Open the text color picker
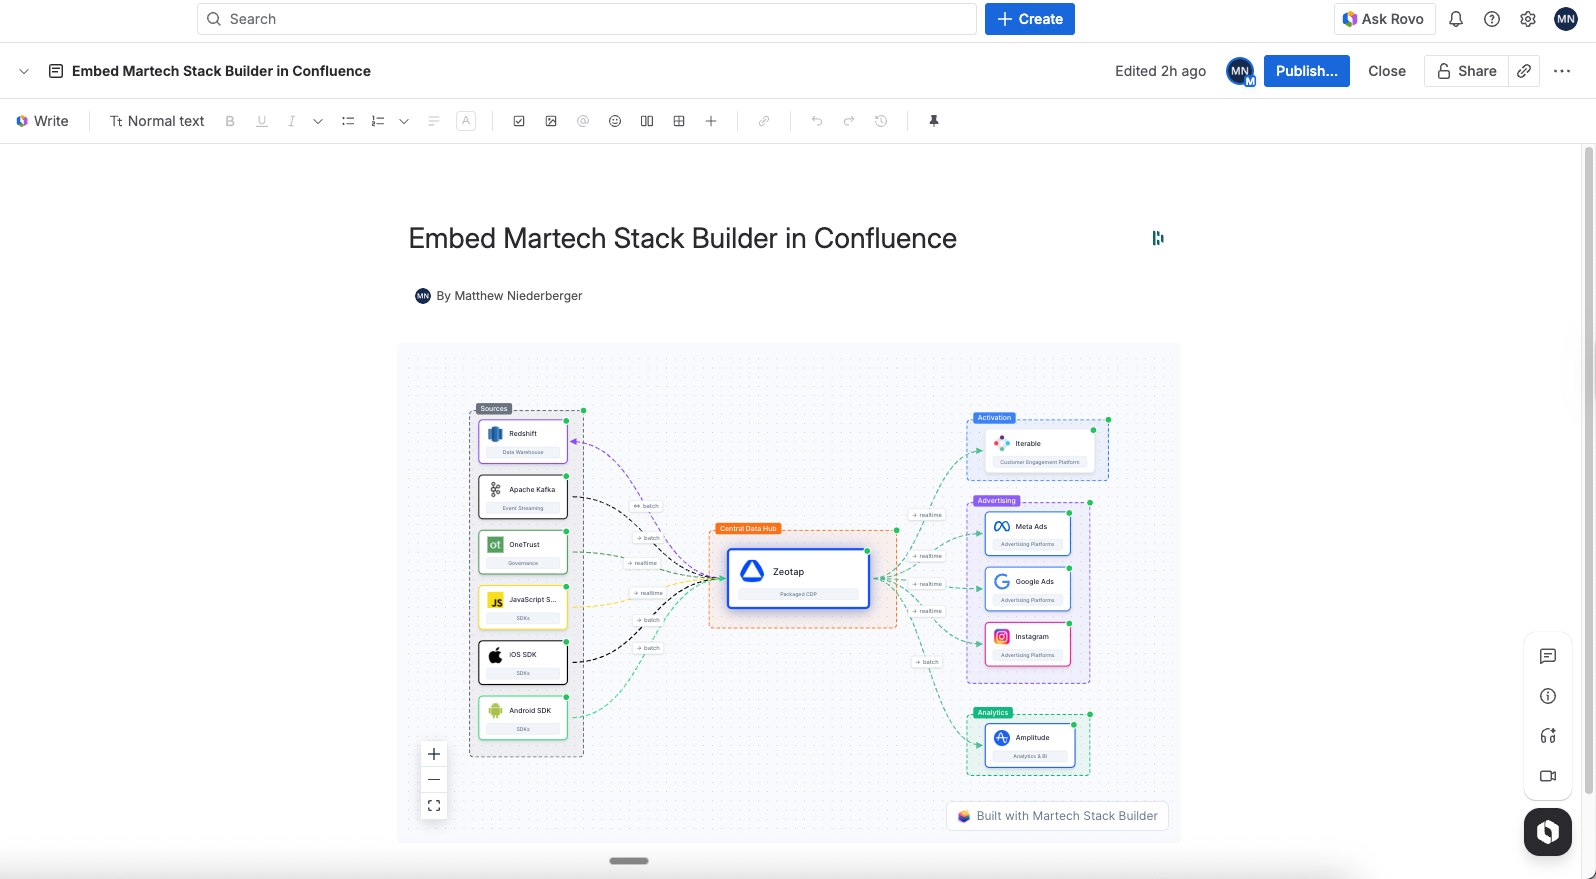 click(x=466, y=121)
